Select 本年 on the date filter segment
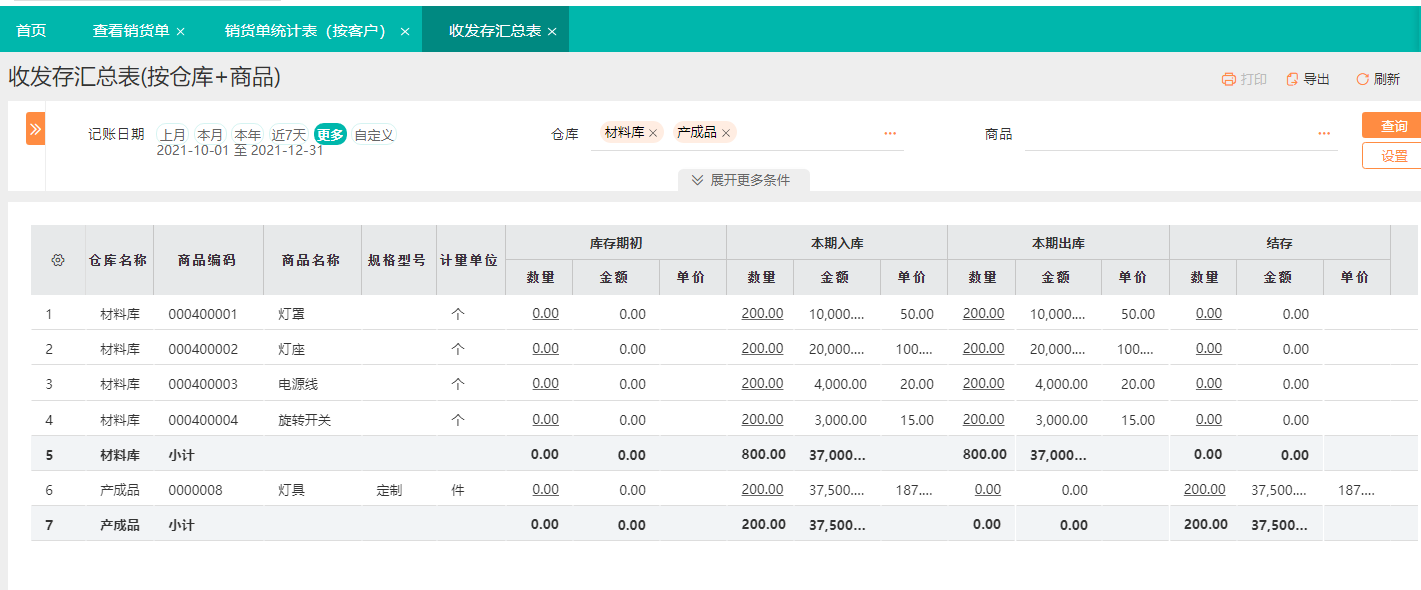Image resolution: width=1421 pixels, height=590 pixels. pyautogui.click(x=248, y=133)
